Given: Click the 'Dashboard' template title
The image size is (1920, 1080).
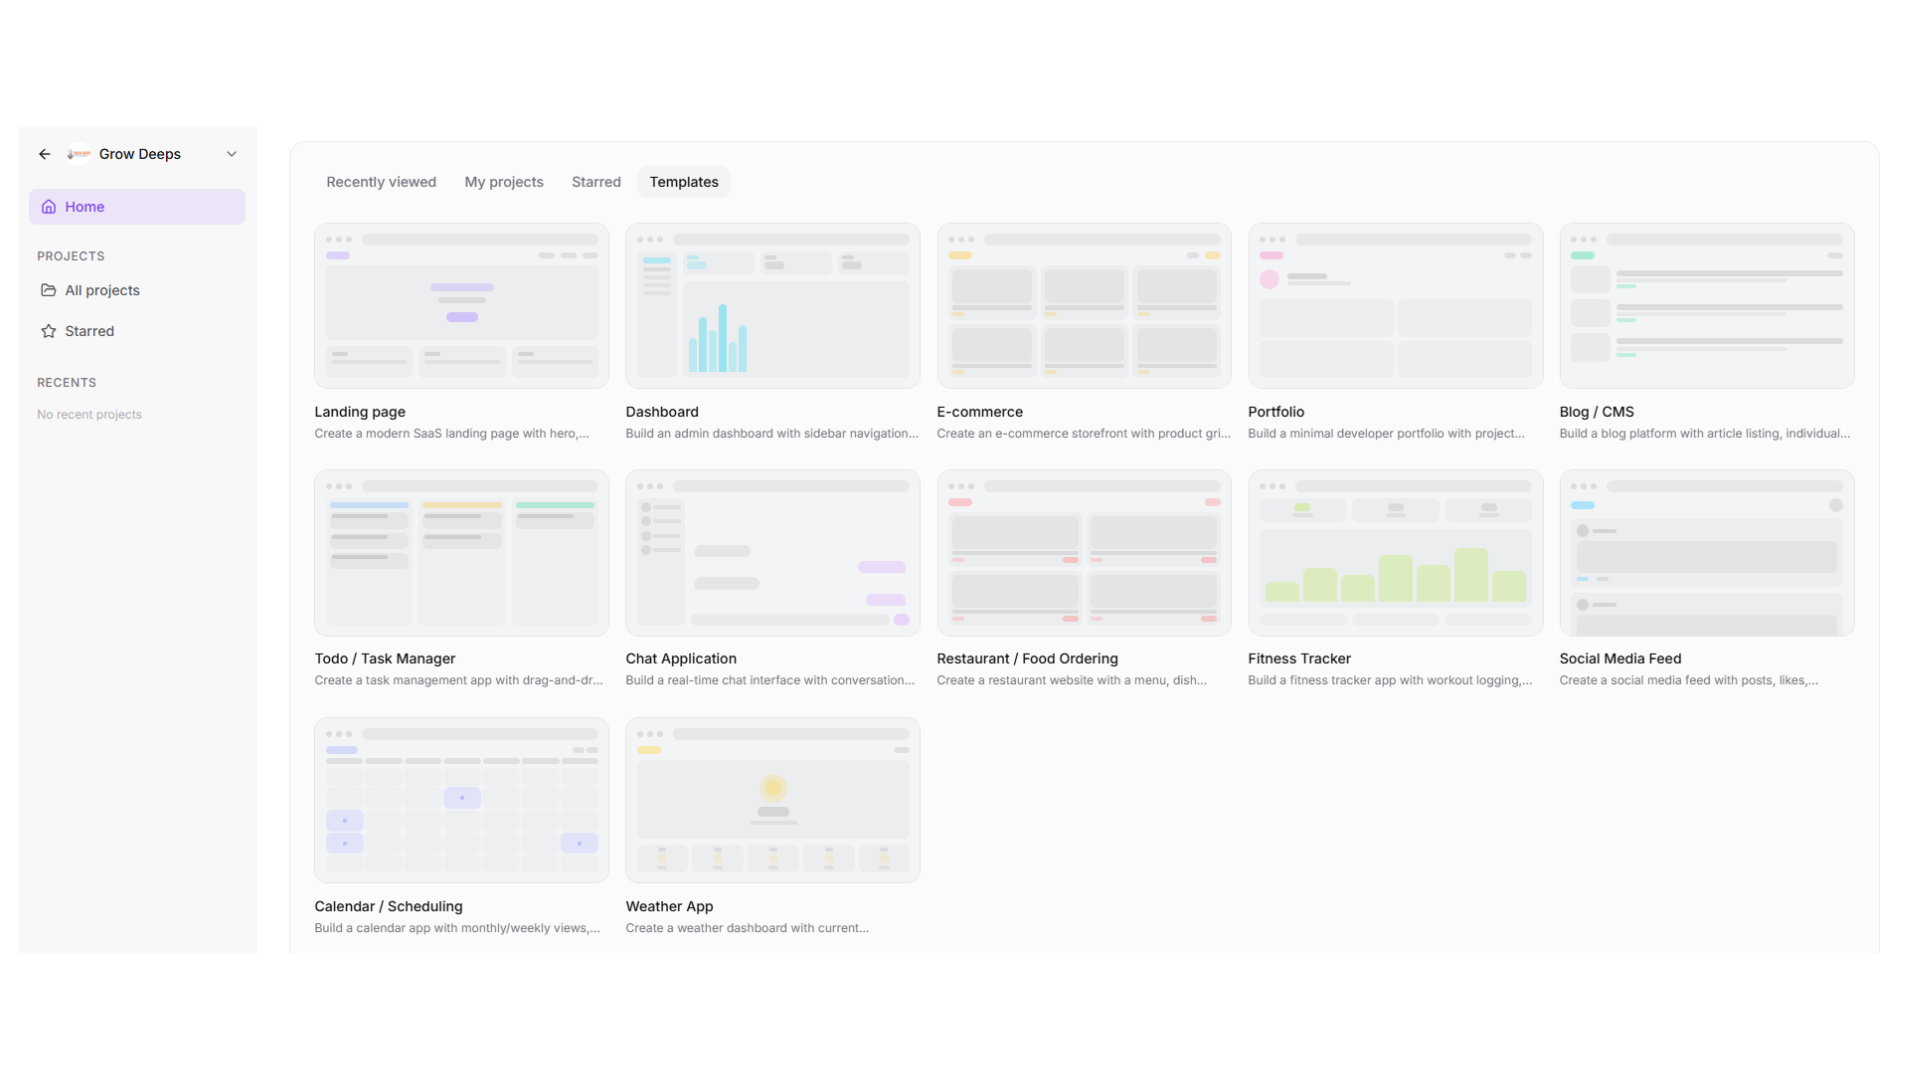Looking at the screenshot, I should [662, 412].
